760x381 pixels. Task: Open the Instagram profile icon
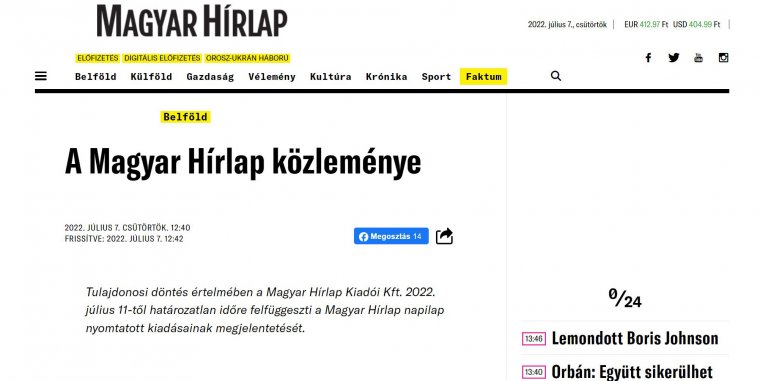click(723, 58)
